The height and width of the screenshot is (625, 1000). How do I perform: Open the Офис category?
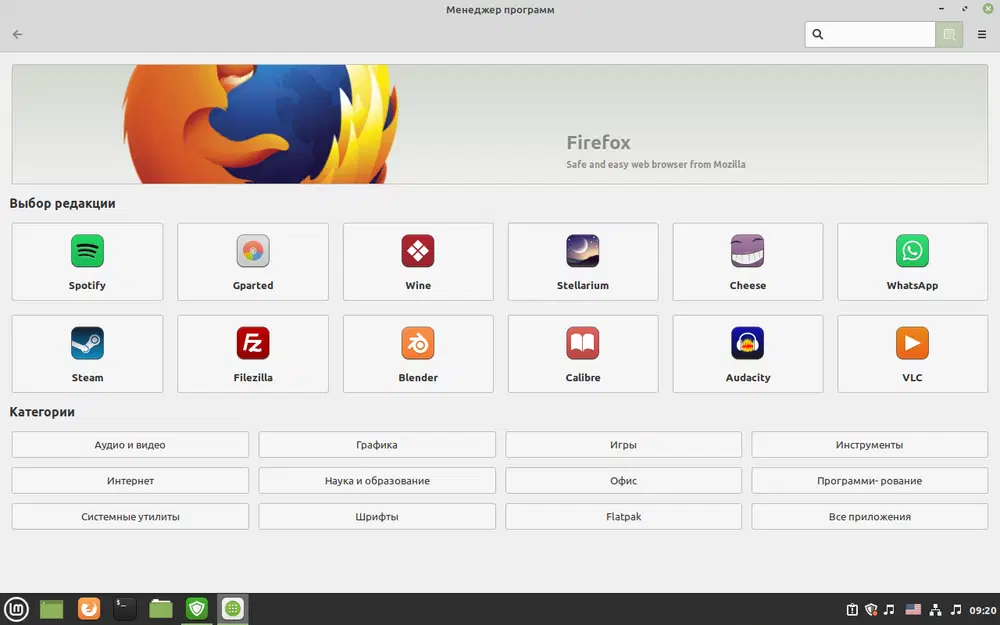[x=623, y=480]
